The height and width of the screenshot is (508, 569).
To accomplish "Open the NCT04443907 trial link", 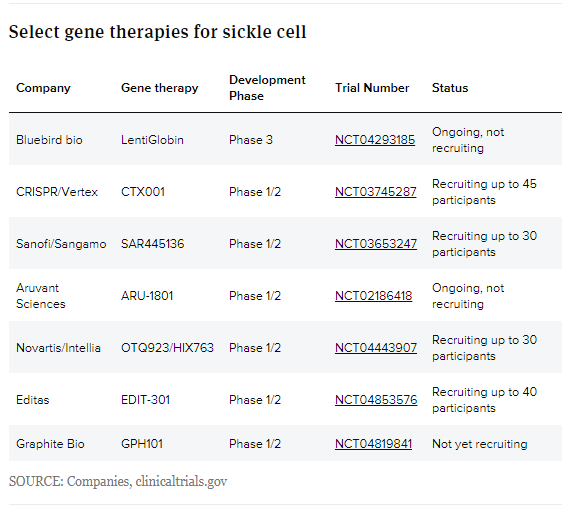I will coord(376,348).
